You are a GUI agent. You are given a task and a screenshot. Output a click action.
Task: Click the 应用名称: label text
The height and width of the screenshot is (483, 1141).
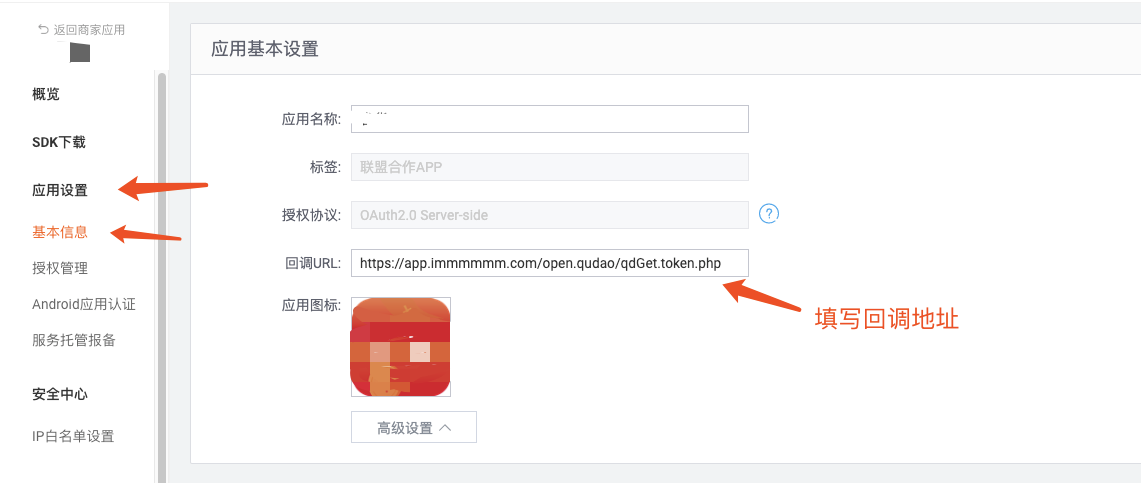click(311, 120)
